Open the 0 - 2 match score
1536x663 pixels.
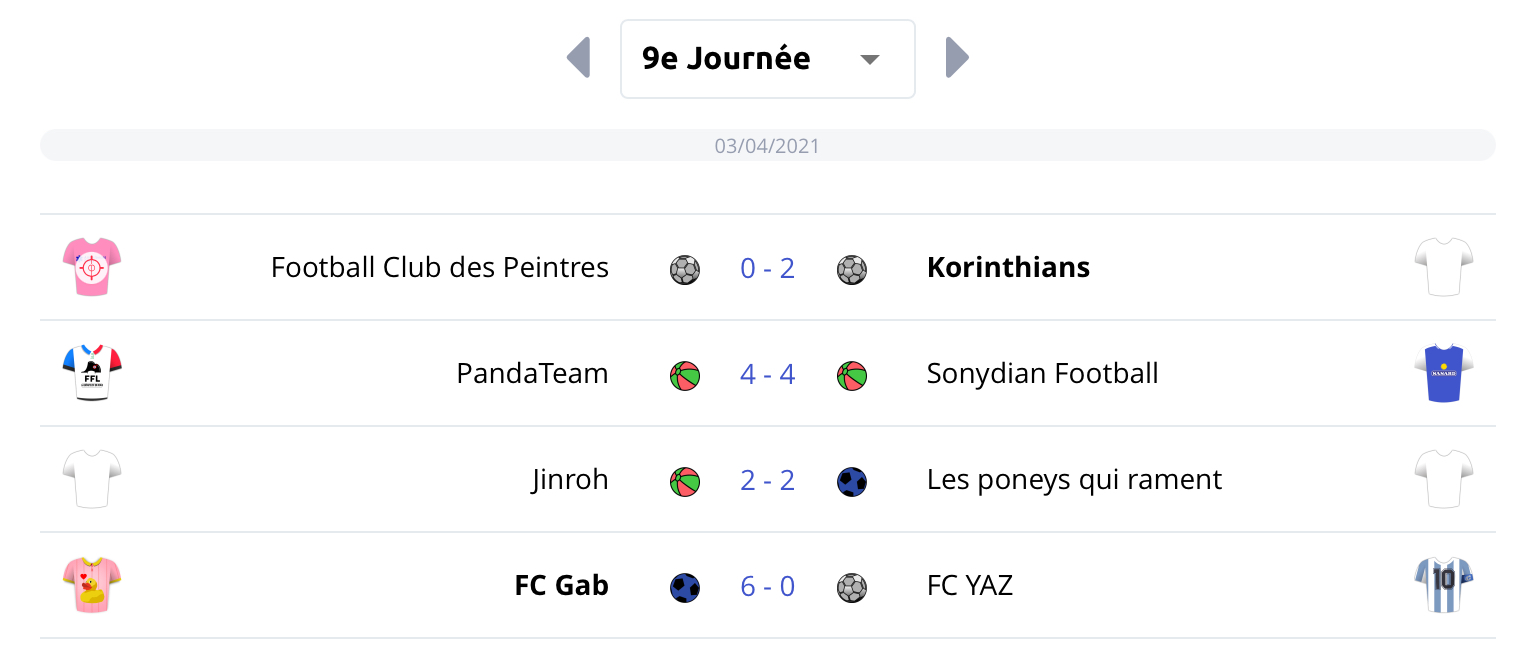click(x=767, y=268)
